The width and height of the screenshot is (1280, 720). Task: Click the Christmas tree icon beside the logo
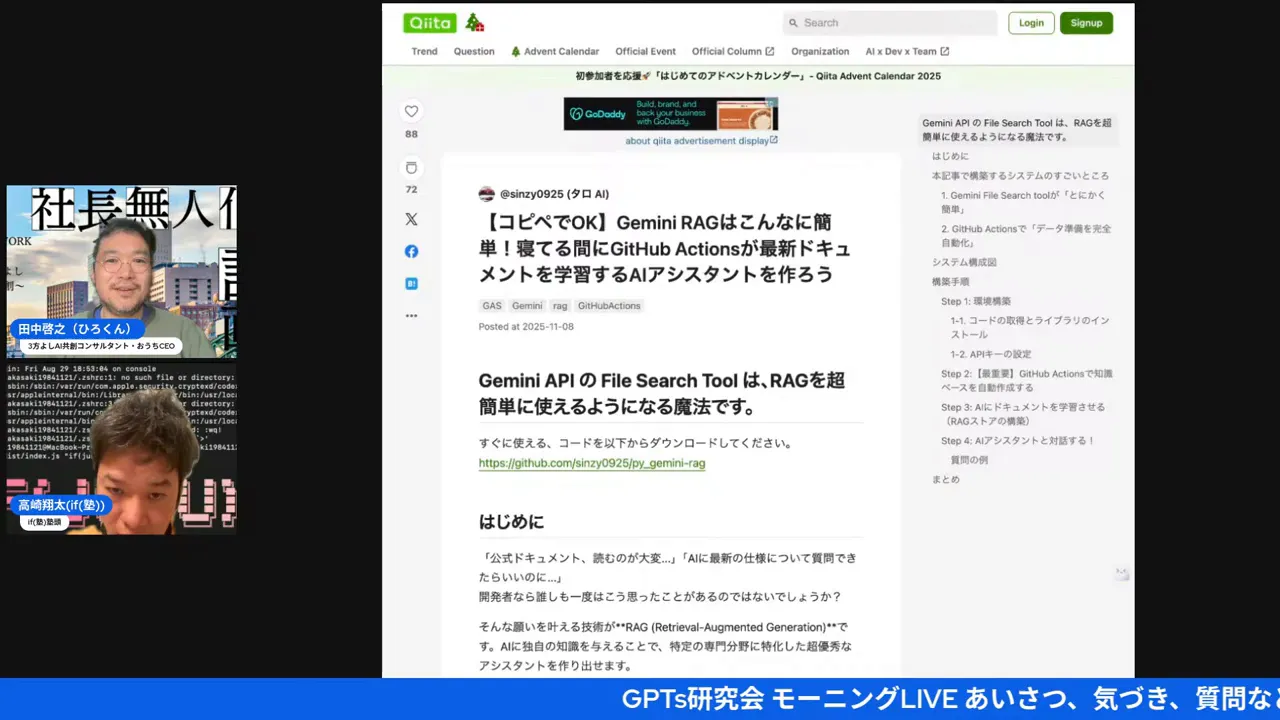[x=474, y=21]
